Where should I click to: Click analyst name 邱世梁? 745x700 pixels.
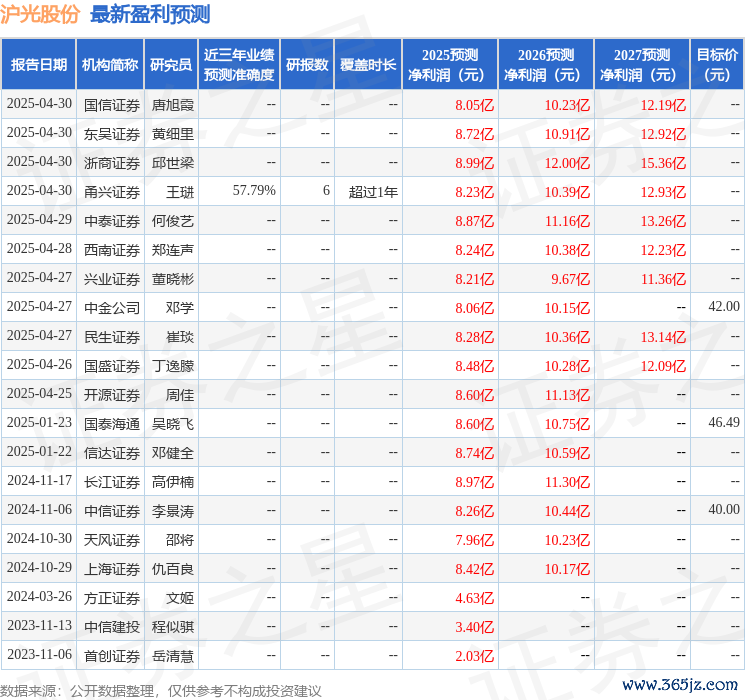[x=172, y=163]
